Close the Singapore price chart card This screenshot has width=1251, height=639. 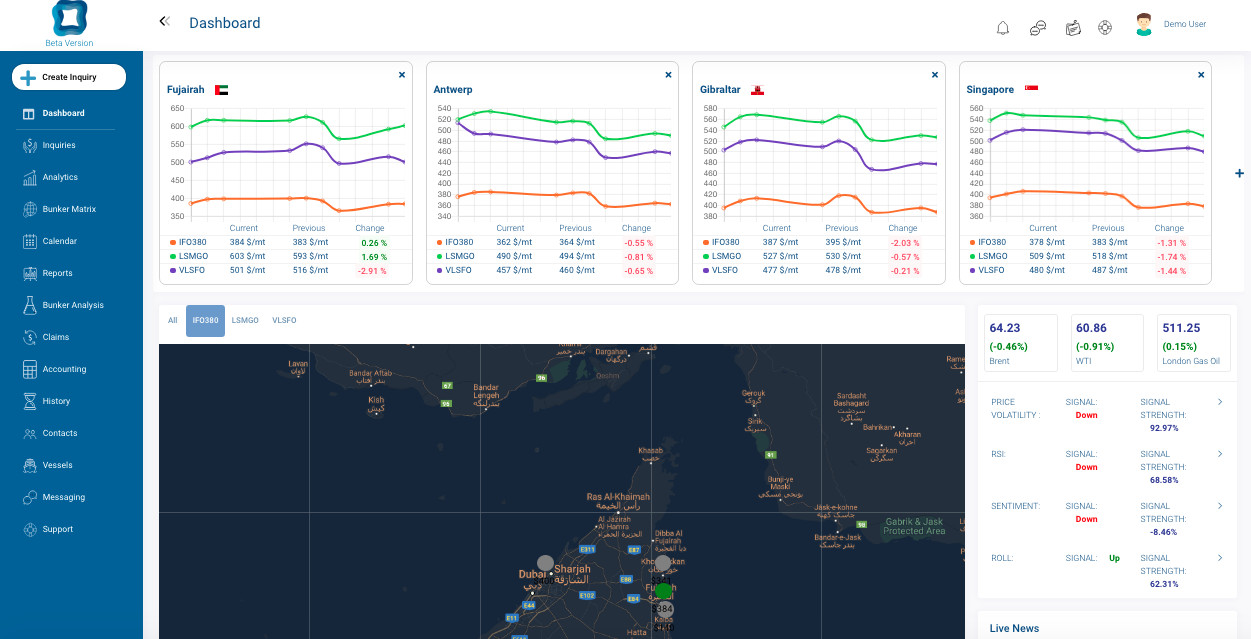1202,74
